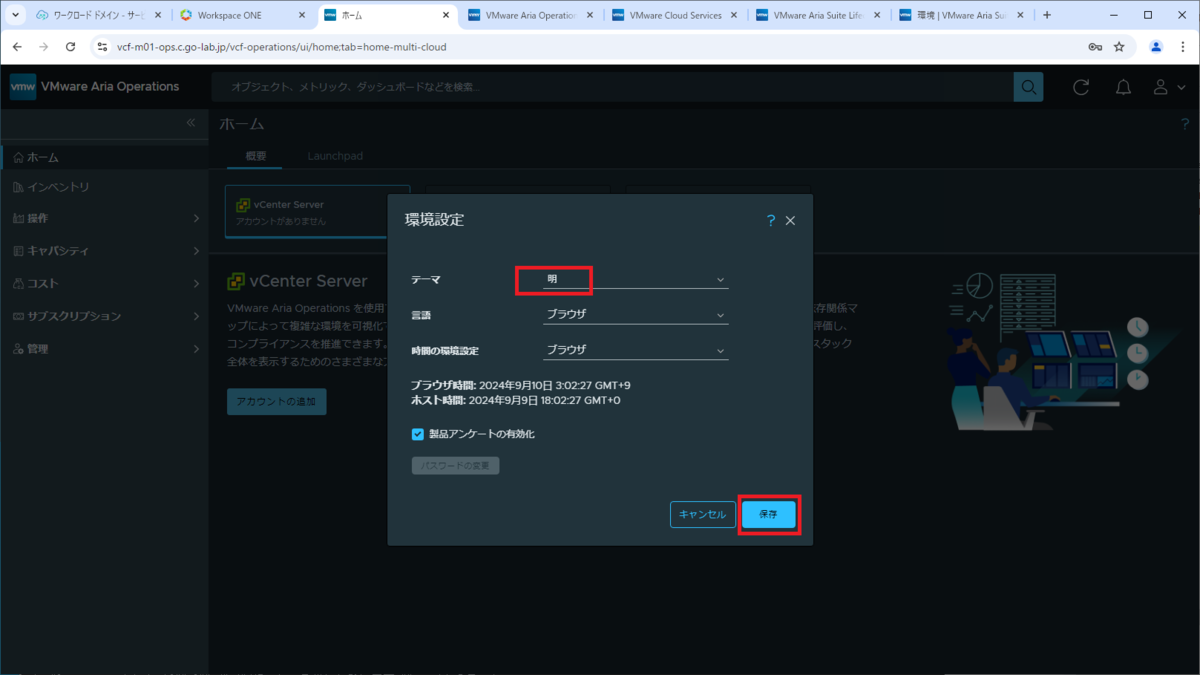Close the 環境設定 dialog with X
The width and height of the screenshot is (1200, 675).
[790, 220]
